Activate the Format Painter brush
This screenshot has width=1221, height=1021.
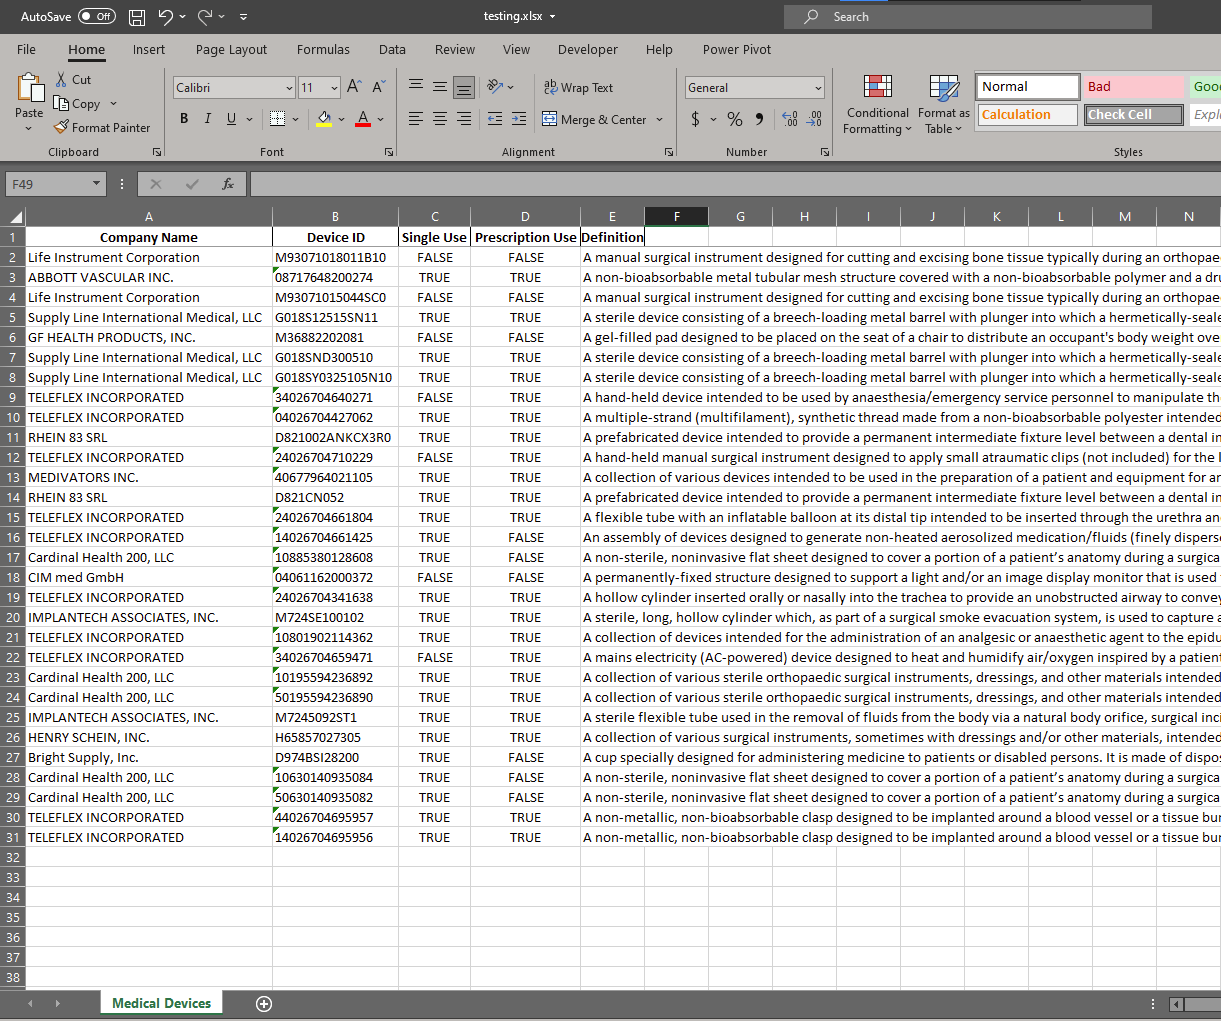(x=101, y=128)
